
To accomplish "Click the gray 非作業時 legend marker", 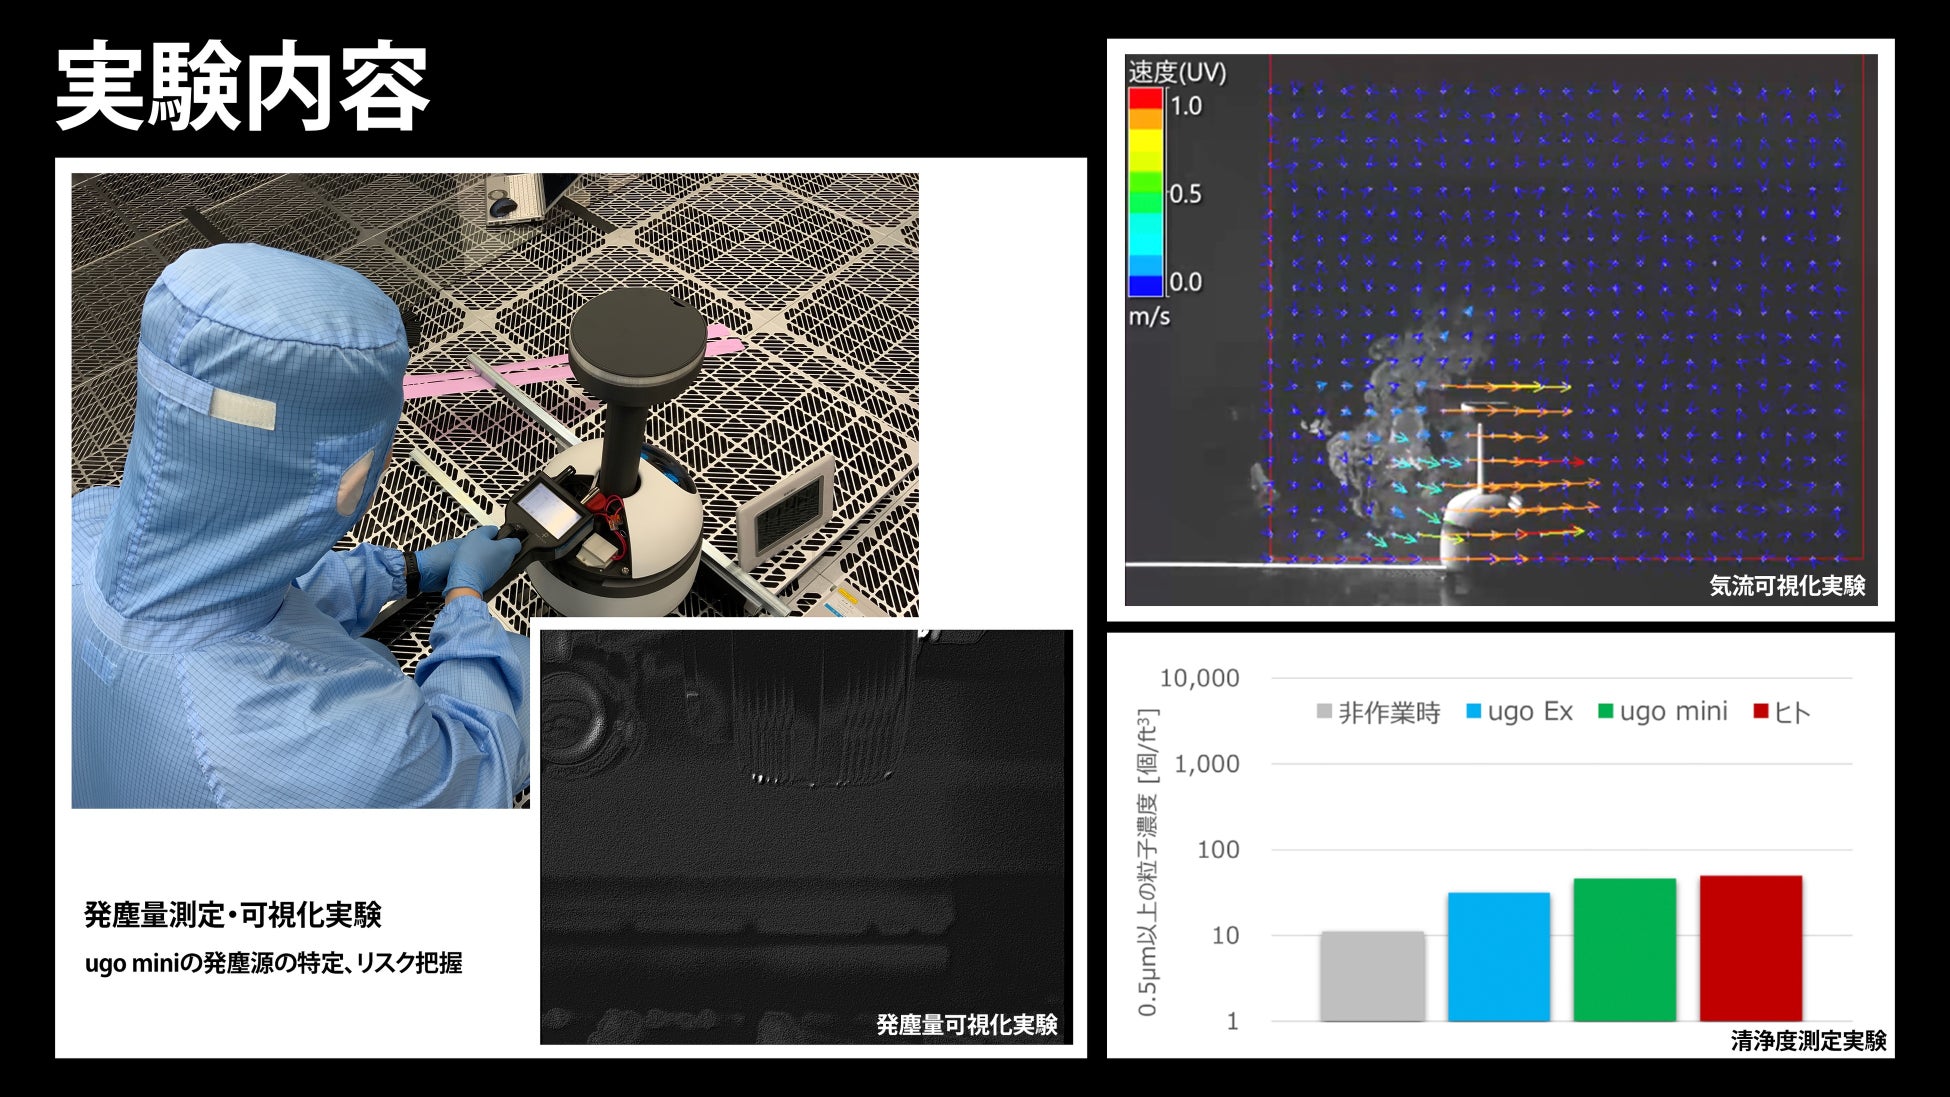I will pos(1324,712).
